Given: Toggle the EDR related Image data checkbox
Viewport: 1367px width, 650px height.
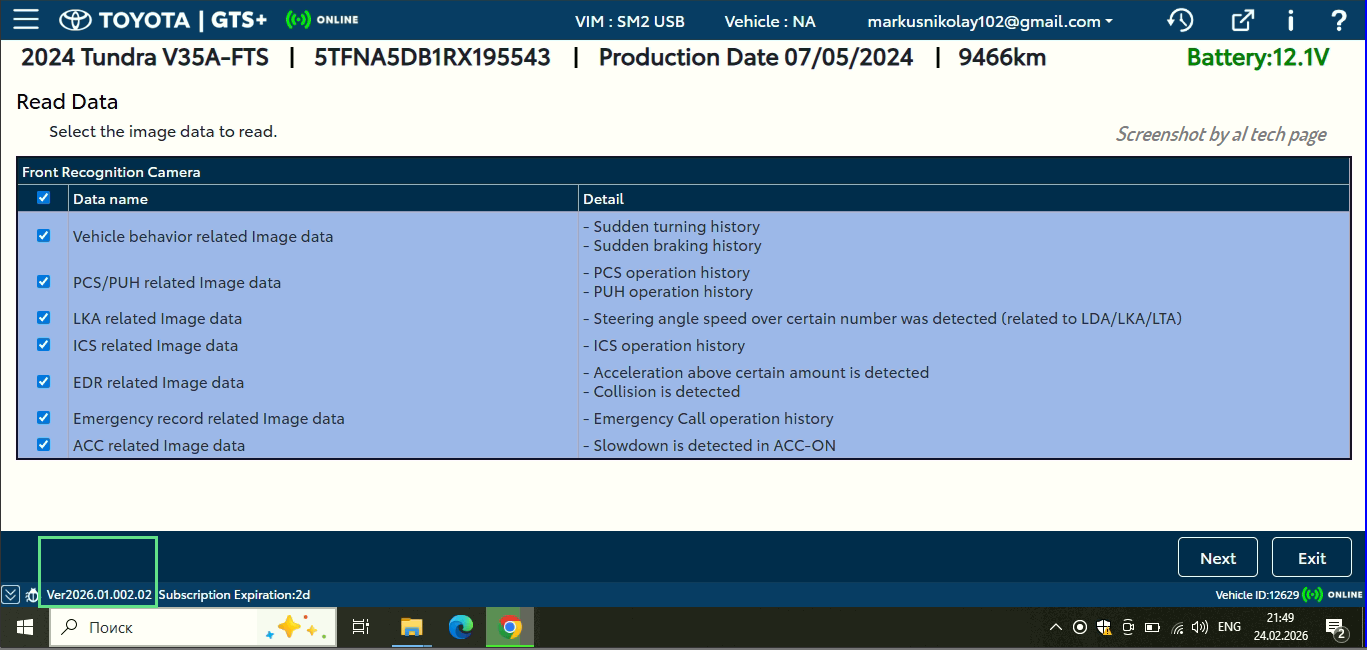Looking at the screenshot, I should point(43,382).
